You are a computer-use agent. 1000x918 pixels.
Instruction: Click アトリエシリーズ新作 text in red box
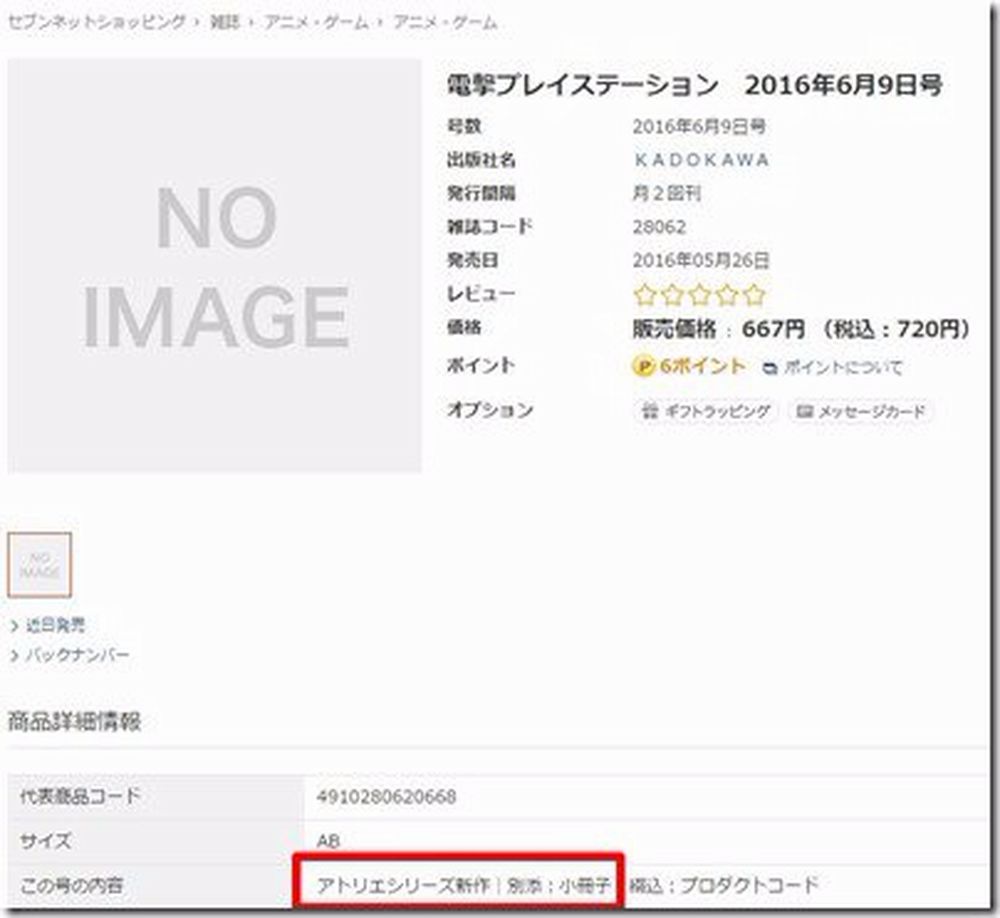(x=405, y=885)
